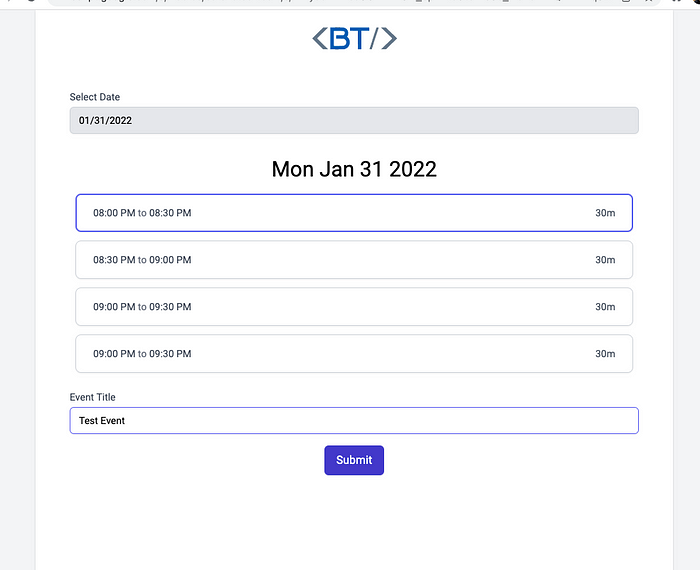The height and width of the screenshot is (570, 700).
Task: Click the right angle bracket of the logo
Action: 389,38
